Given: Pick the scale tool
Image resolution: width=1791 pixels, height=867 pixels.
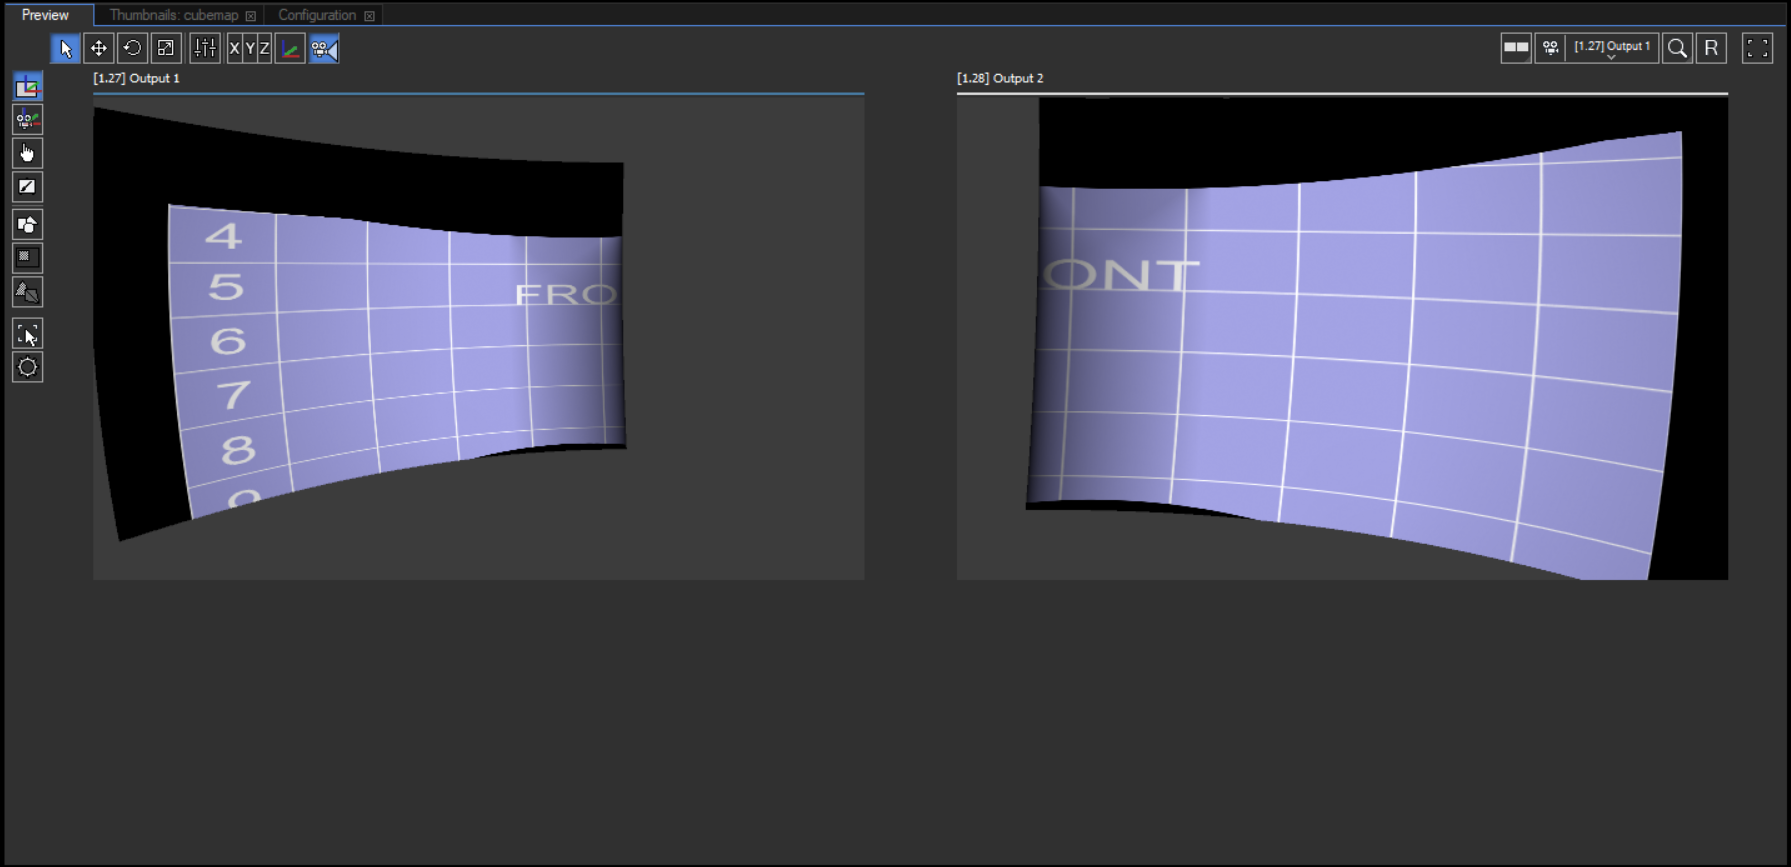Looking at the screenshot, I should [166, 48].
